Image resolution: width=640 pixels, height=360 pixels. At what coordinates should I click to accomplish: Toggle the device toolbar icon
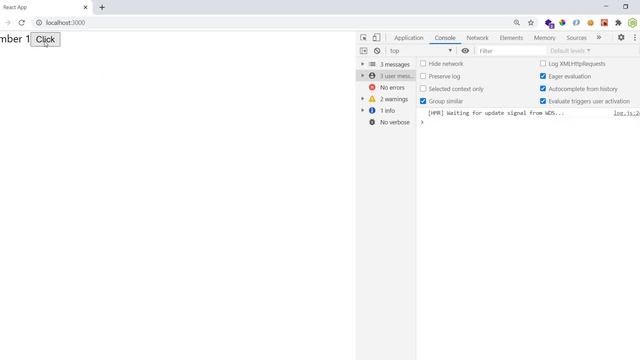(x=376, y=38)
